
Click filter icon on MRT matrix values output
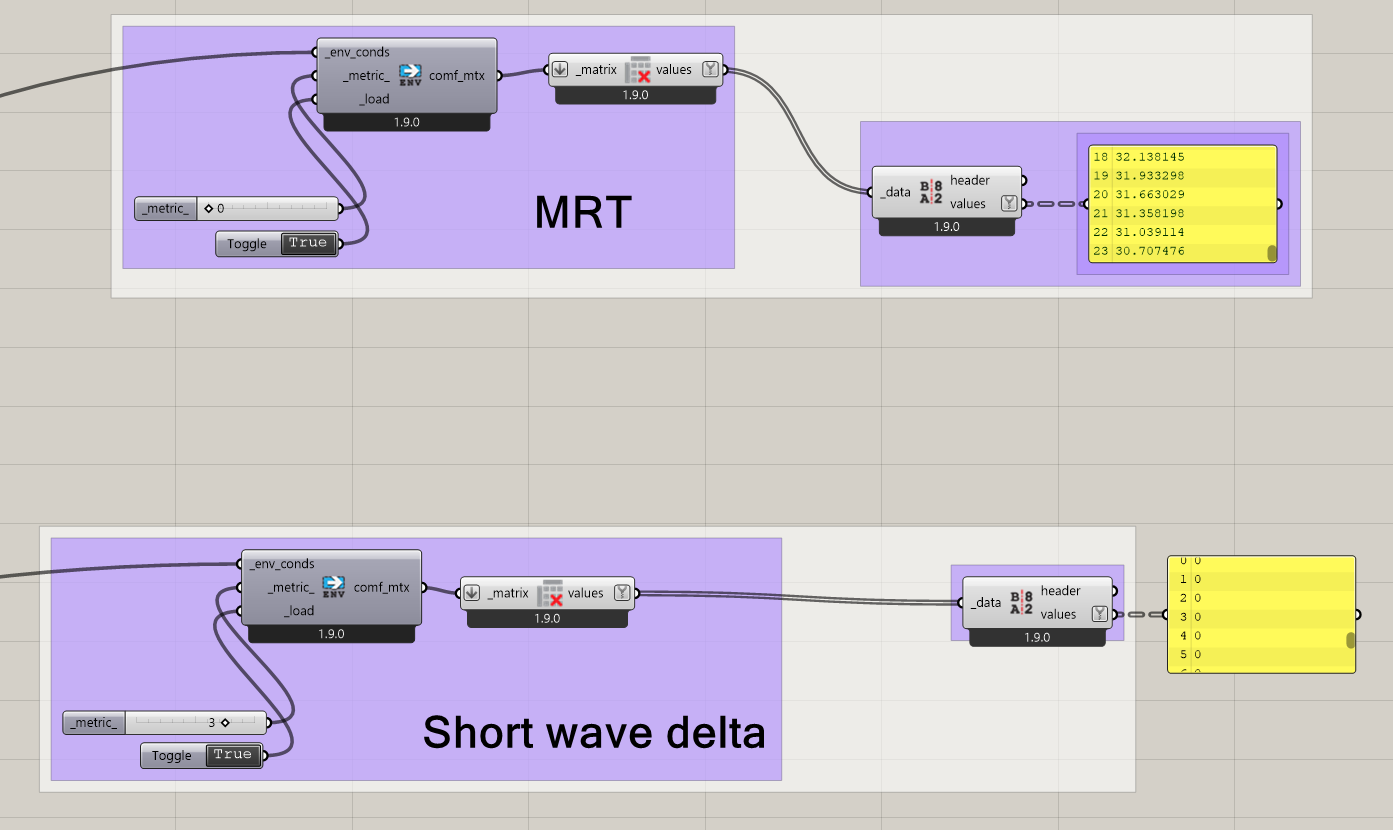pyautogui.click(x=710, y=70)
